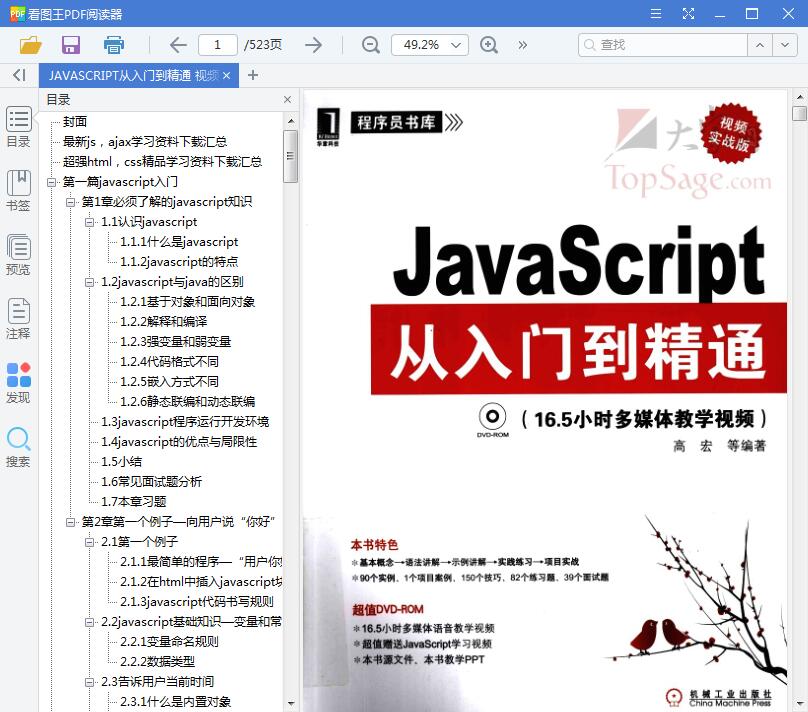This screenshot has width=808, height=712.
Task: Click the 查找 search input field
Action: coord(663,45)
